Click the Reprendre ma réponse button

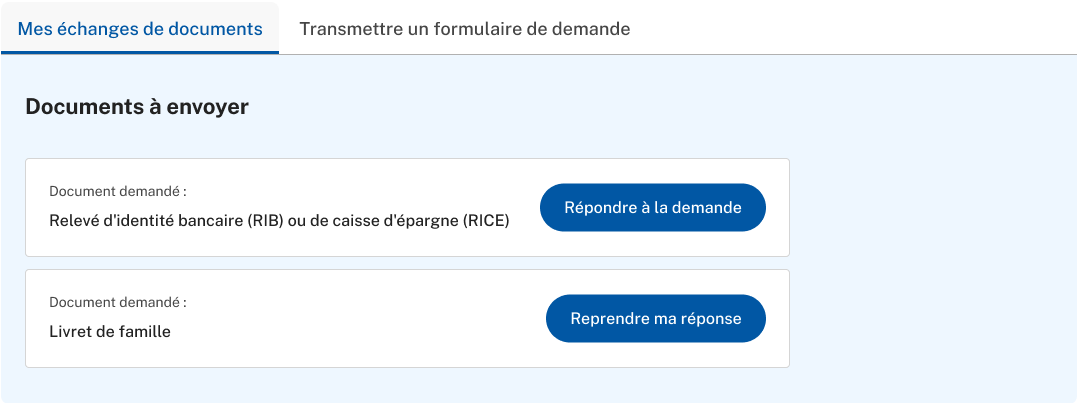(x=656, y=318)
